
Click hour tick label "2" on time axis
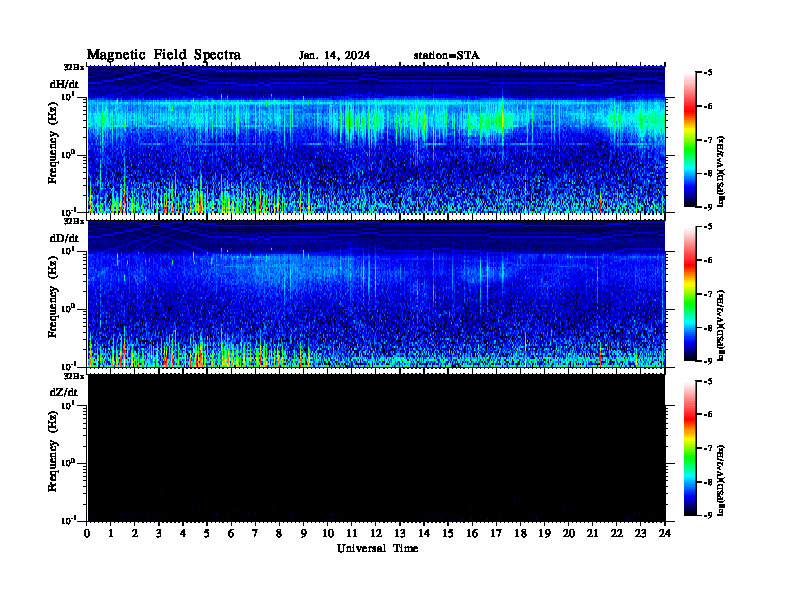(135, 534)
